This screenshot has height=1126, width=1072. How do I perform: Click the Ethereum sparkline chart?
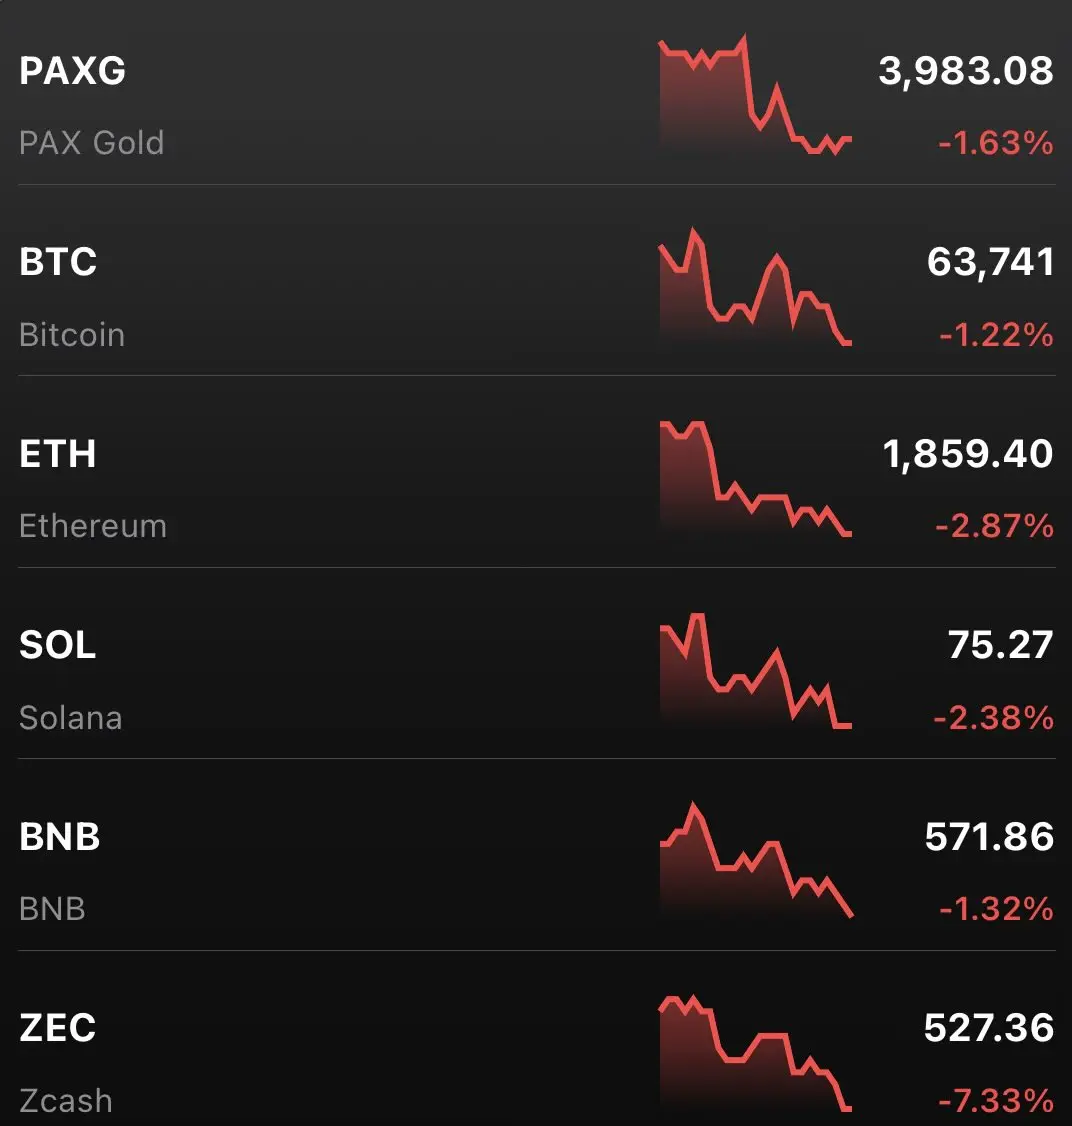[x=755, y=479]
